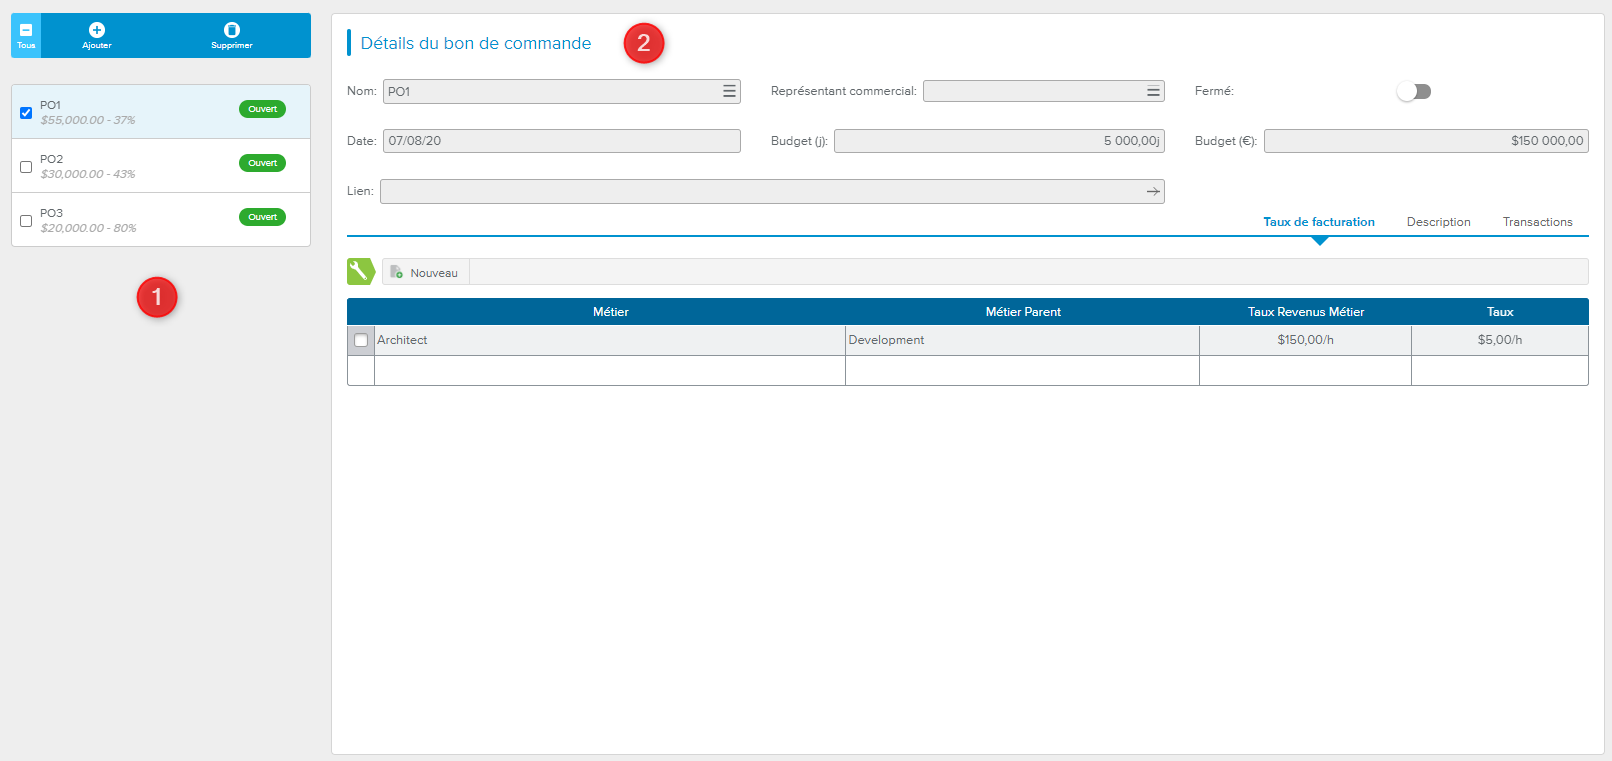Select the Taux de facturation tab
Image resolution: width=1612 pixels, height=761 pixels.
(1318, 222)
